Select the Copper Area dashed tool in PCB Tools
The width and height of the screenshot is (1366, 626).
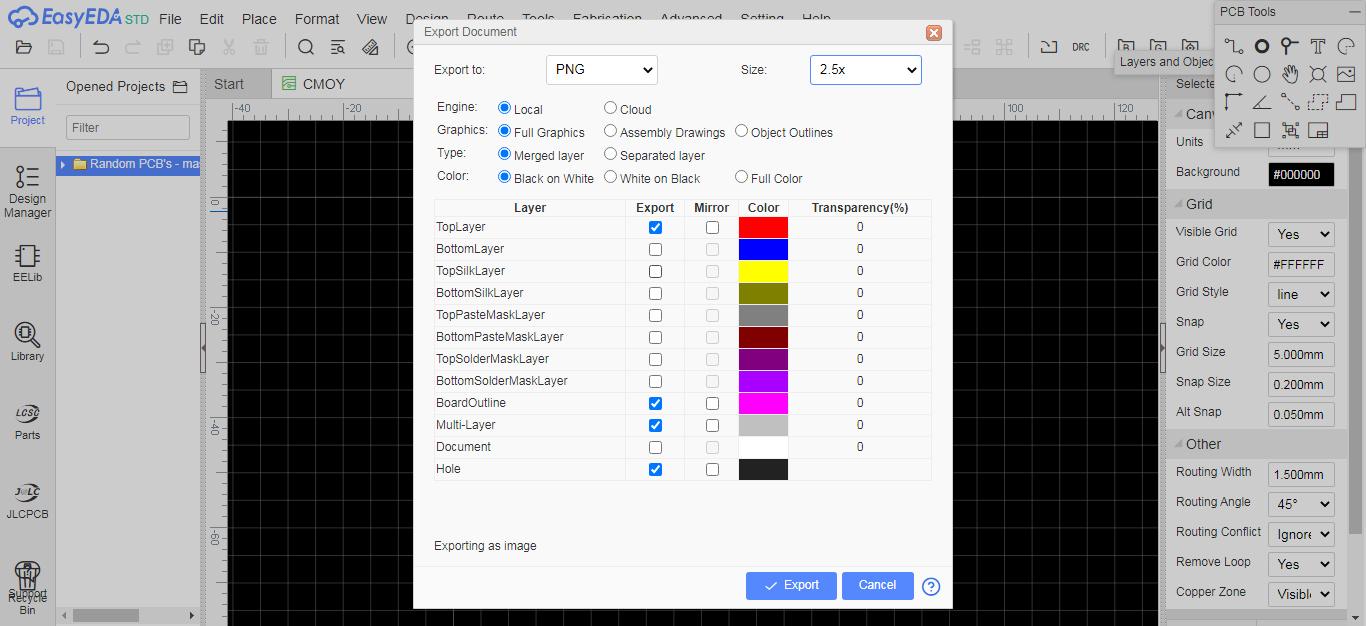1318,102
